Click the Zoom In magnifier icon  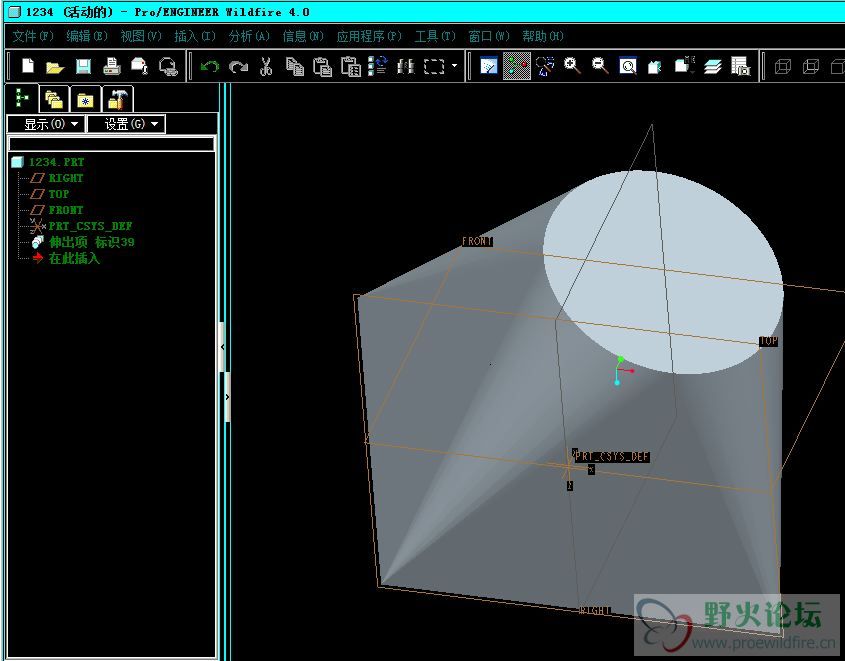(x=573, y=66)
